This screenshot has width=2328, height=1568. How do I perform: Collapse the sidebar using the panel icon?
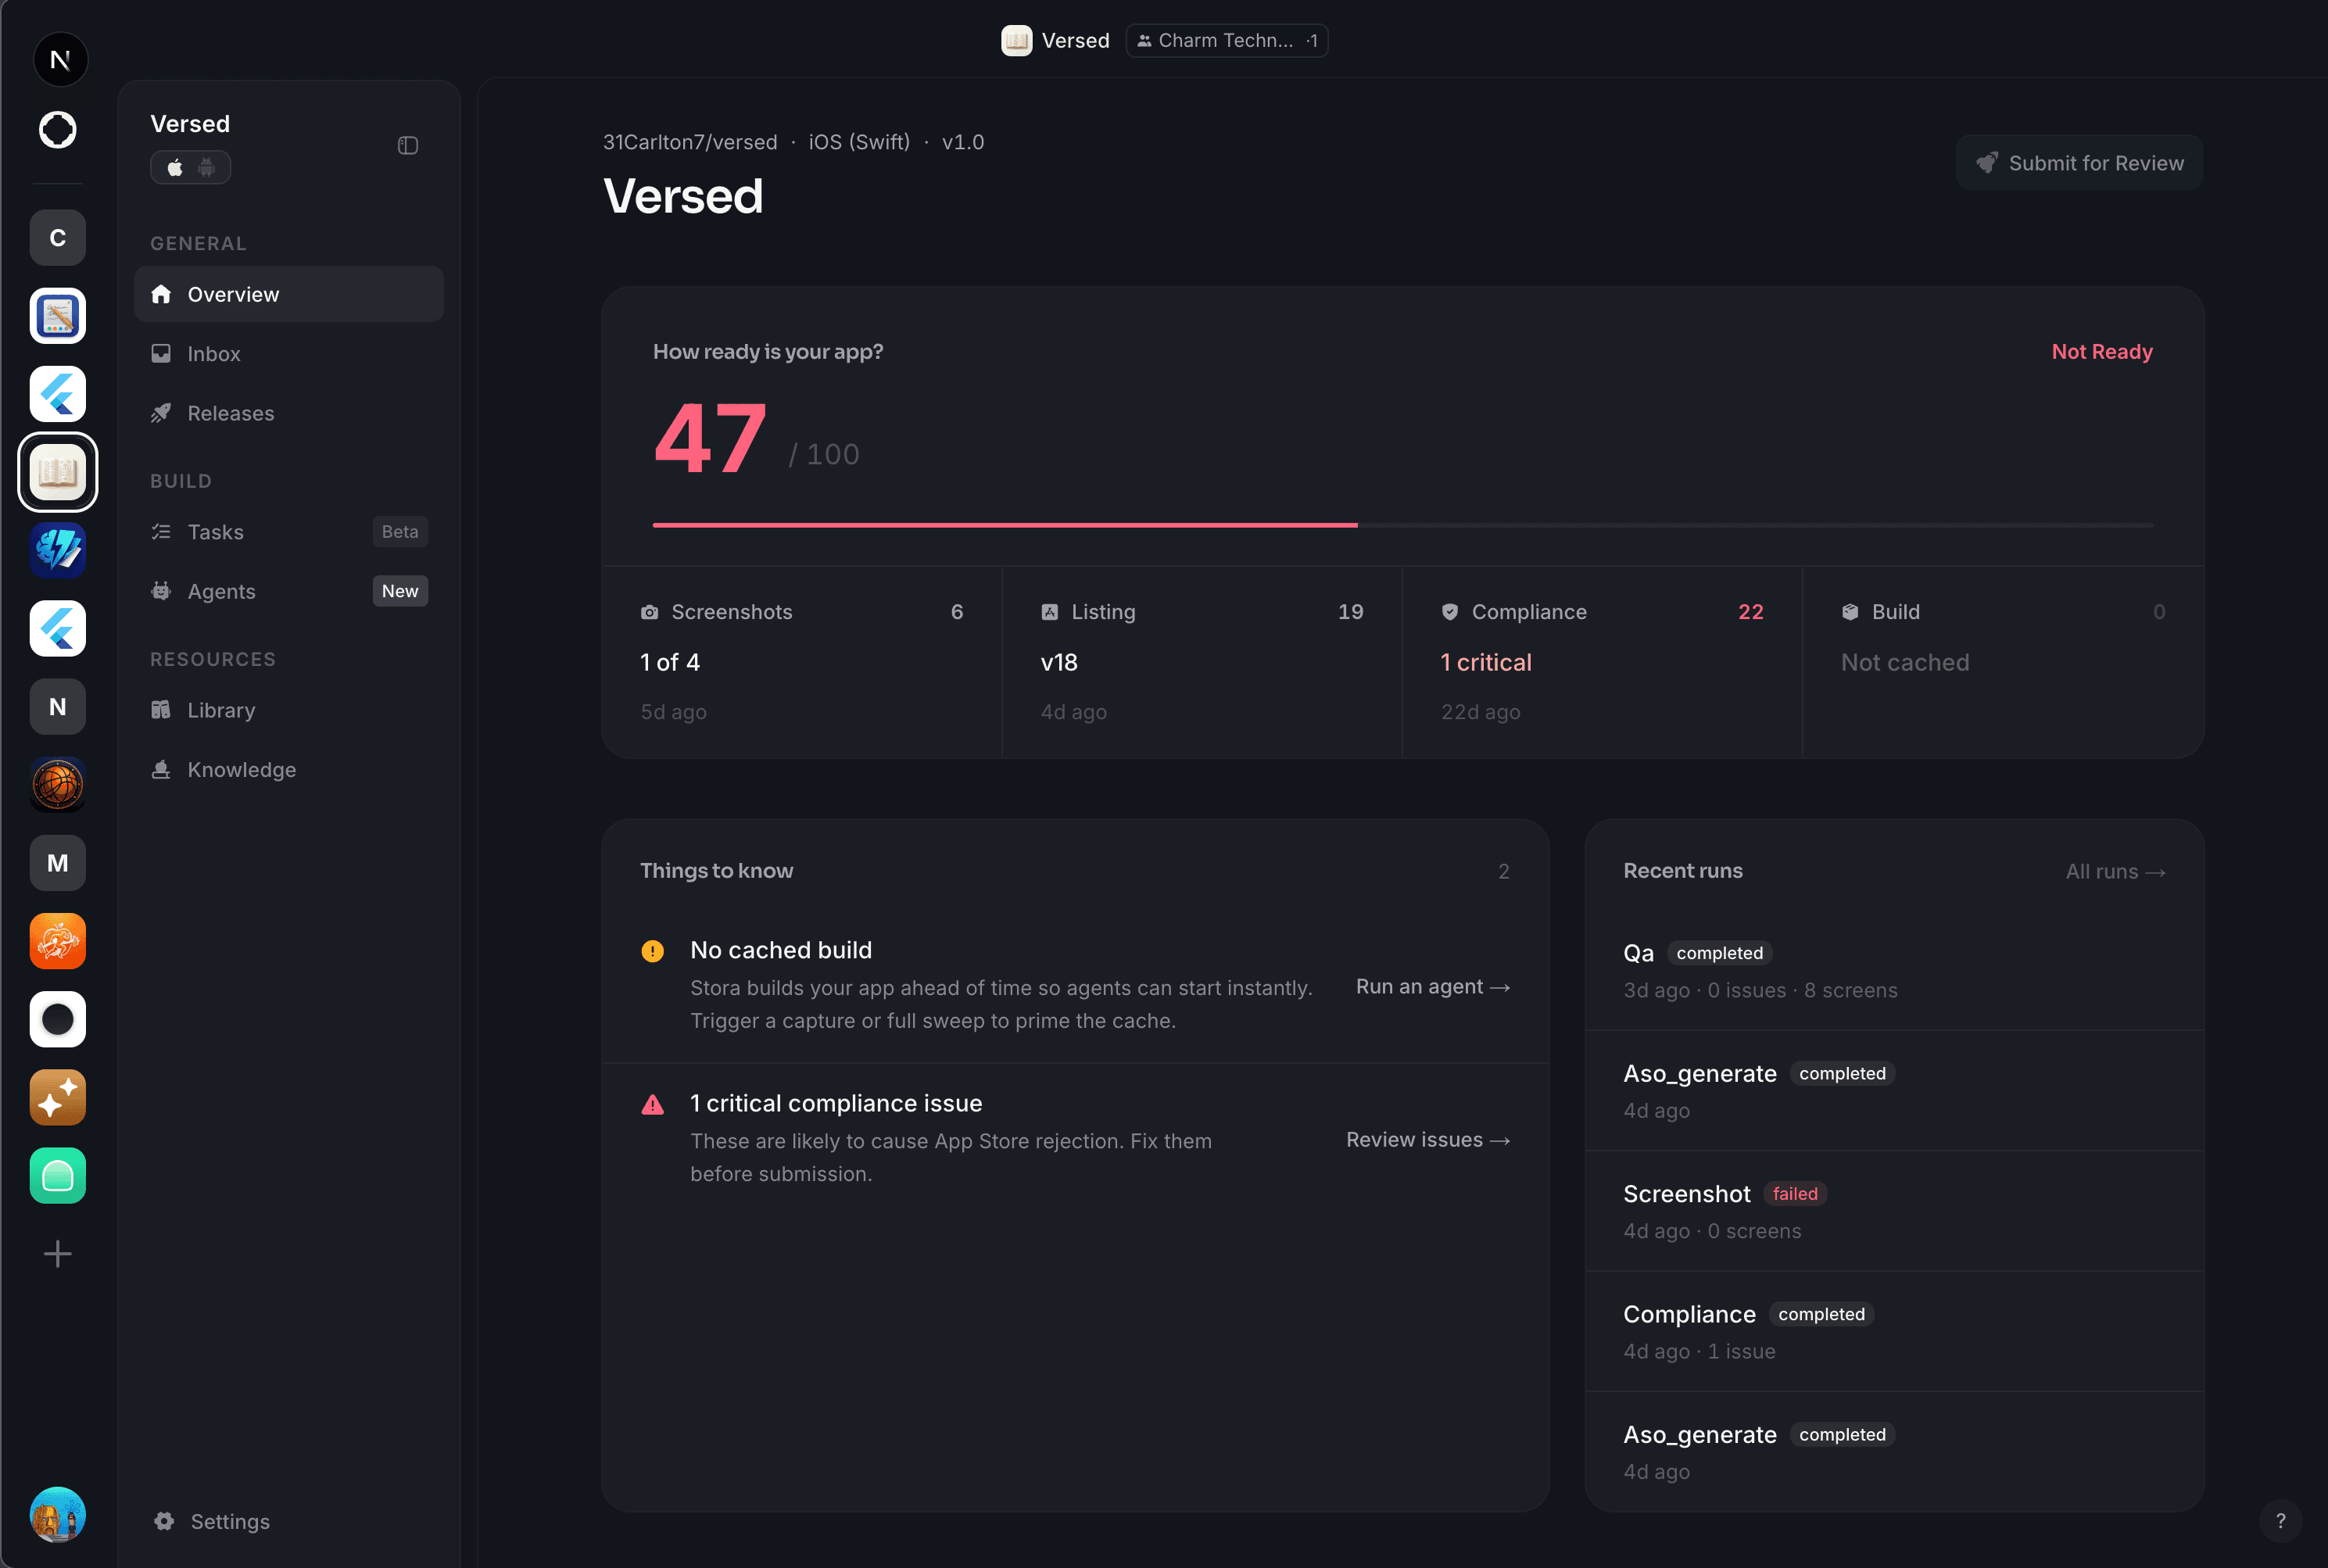coord(408,145)
